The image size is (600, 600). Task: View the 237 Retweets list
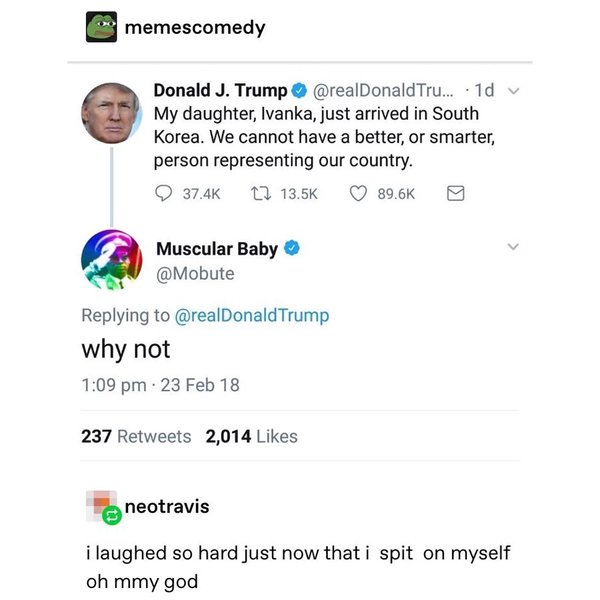coord(135,436)
